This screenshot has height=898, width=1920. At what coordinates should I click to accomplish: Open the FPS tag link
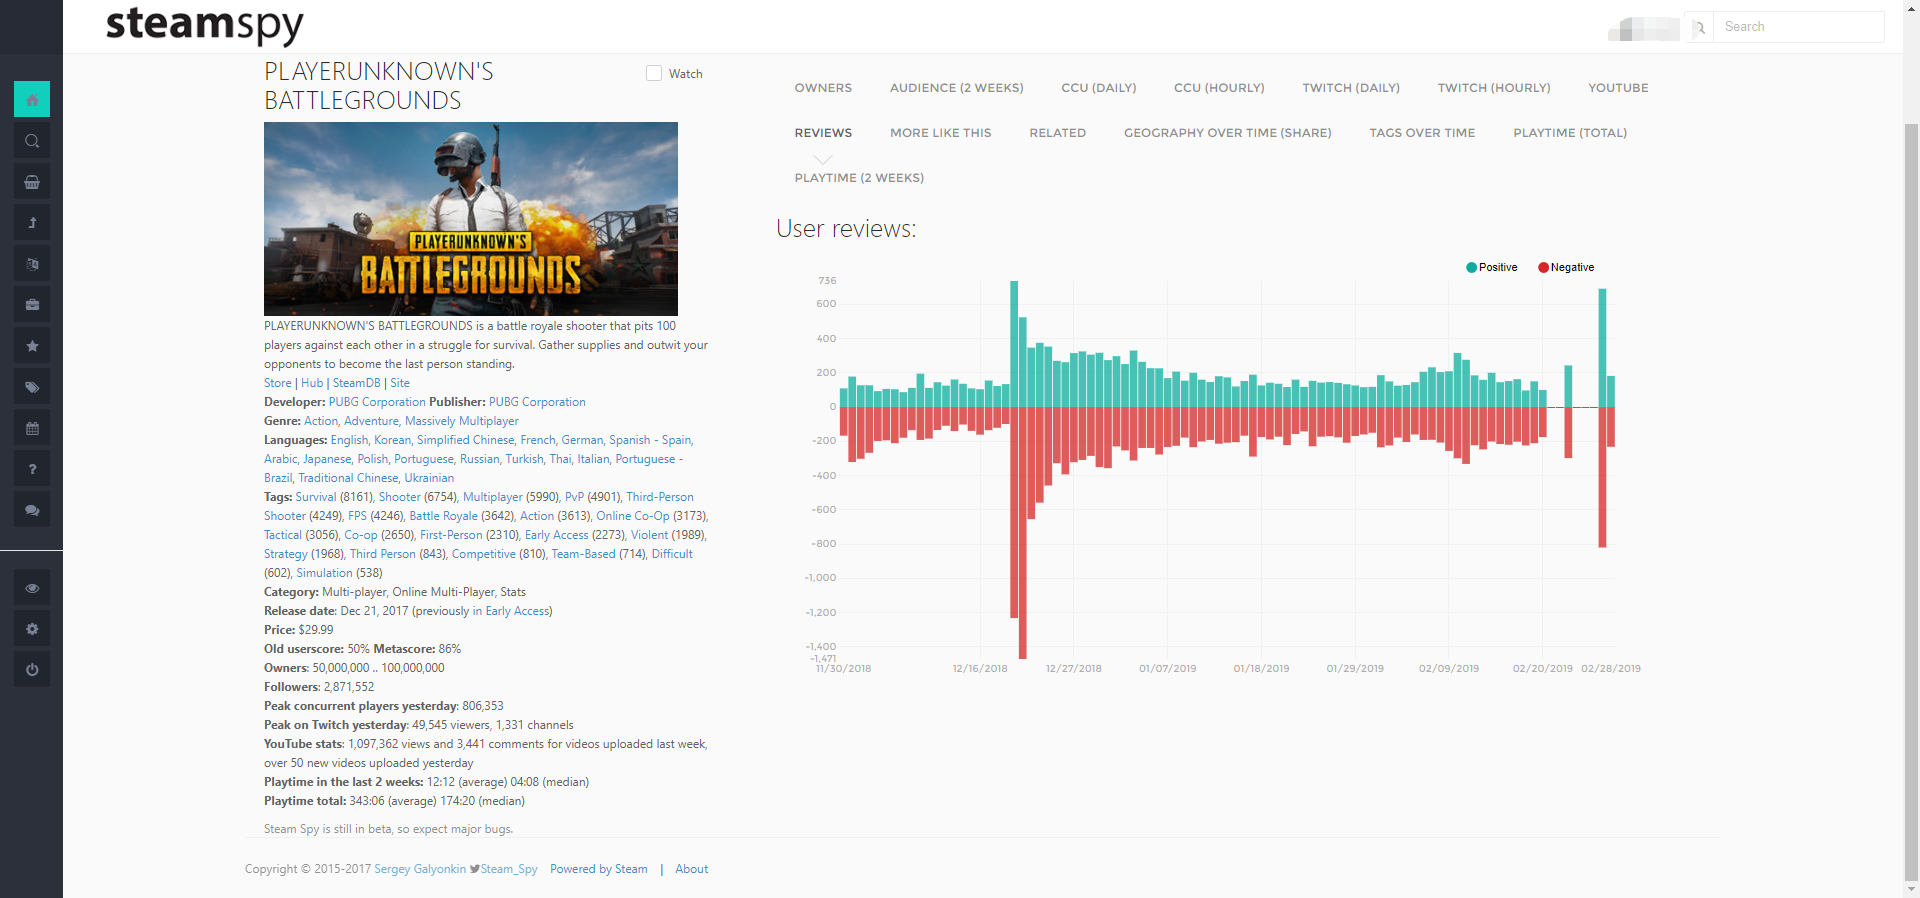click(357, 516)
